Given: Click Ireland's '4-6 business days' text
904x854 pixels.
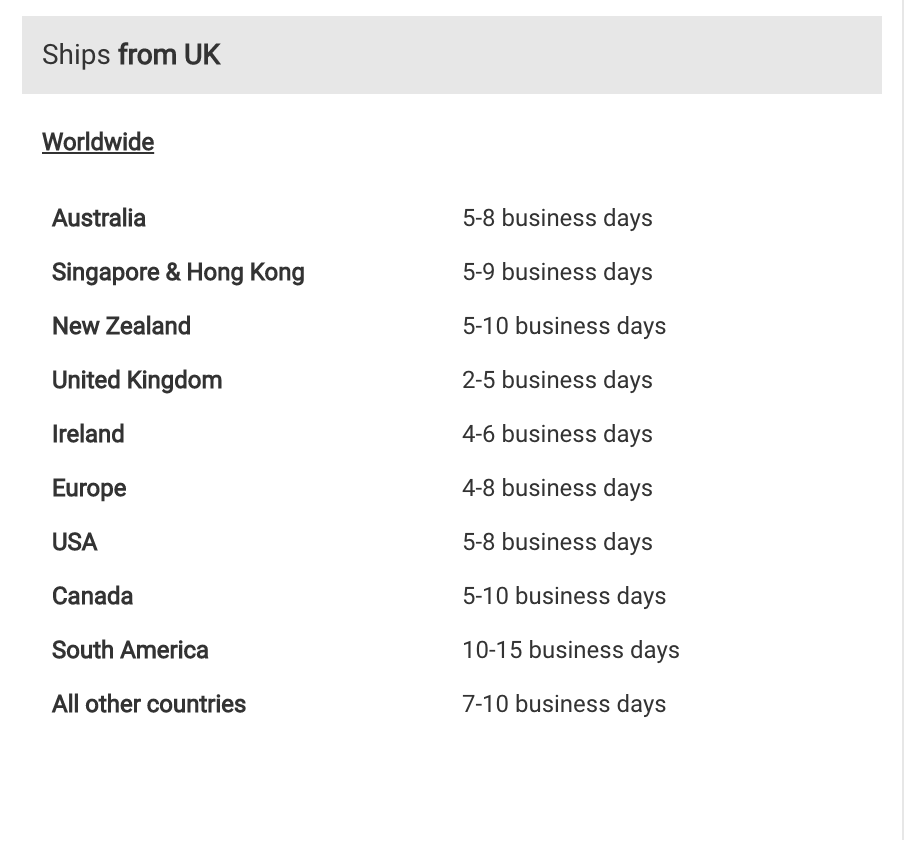Looking at the screenshot, I should coord(557,434).
